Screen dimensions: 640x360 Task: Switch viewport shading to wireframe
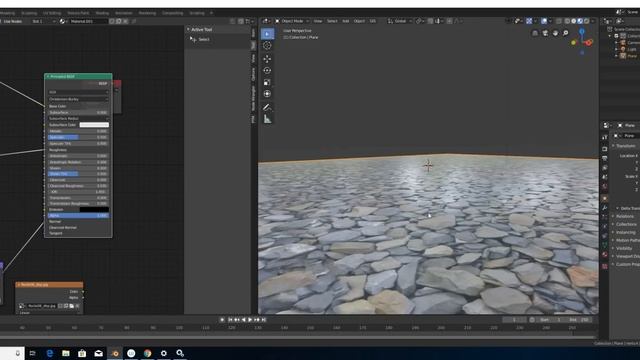point(567,21)
